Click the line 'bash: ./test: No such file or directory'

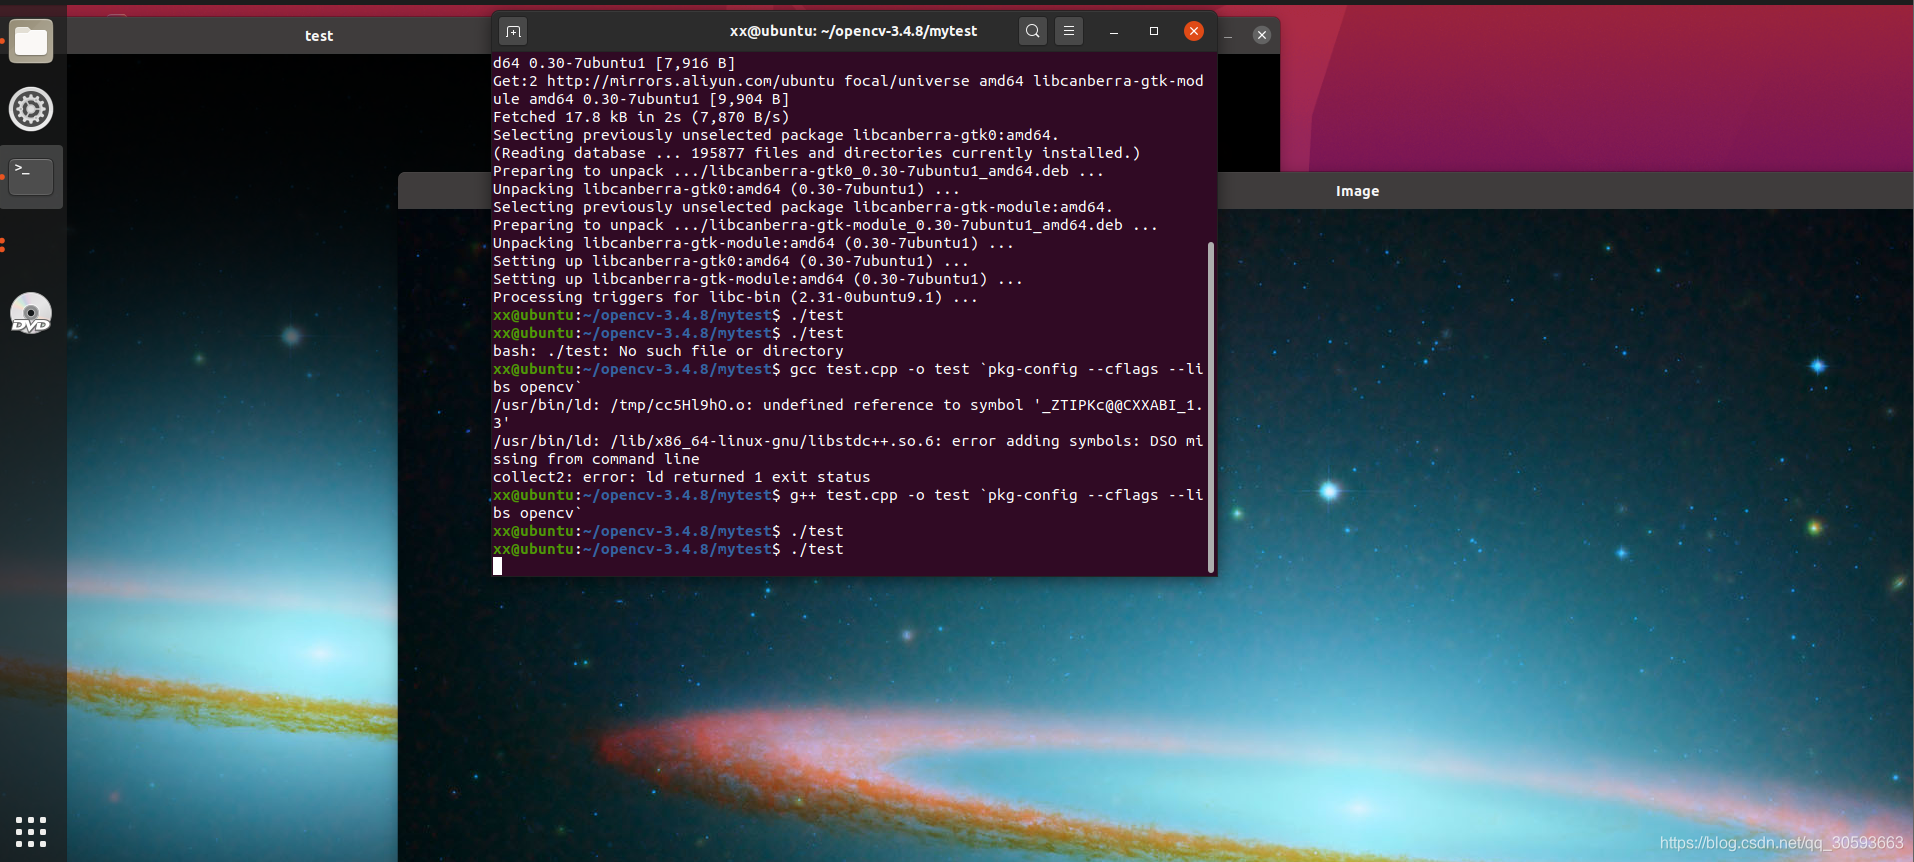pos(668,351)
